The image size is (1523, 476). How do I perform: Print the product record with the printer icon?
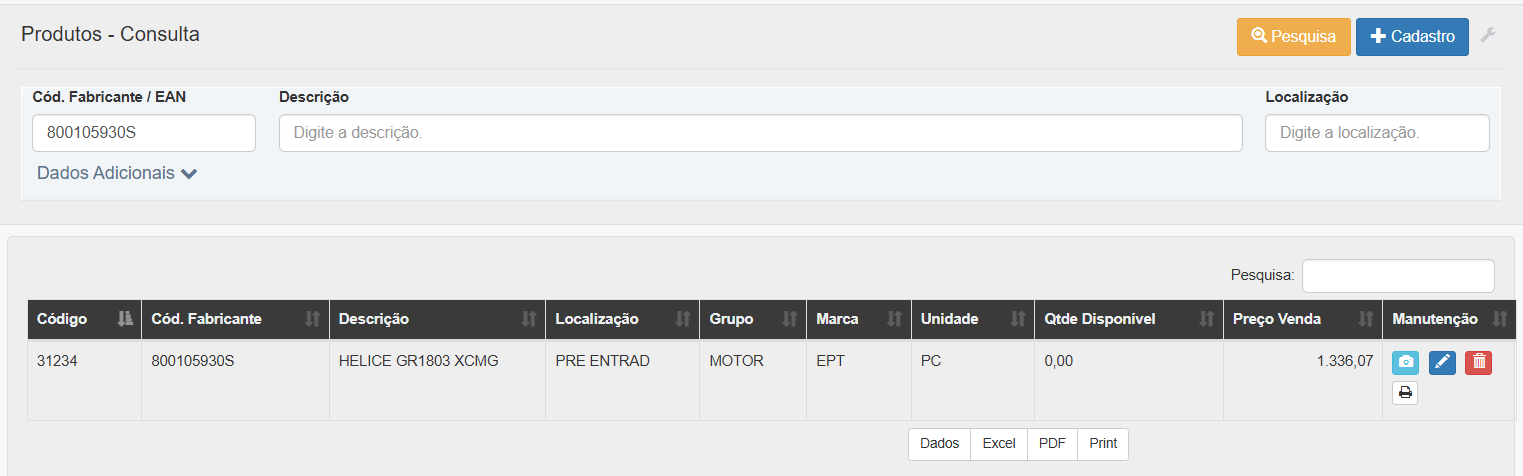[x=1405, y=393]
